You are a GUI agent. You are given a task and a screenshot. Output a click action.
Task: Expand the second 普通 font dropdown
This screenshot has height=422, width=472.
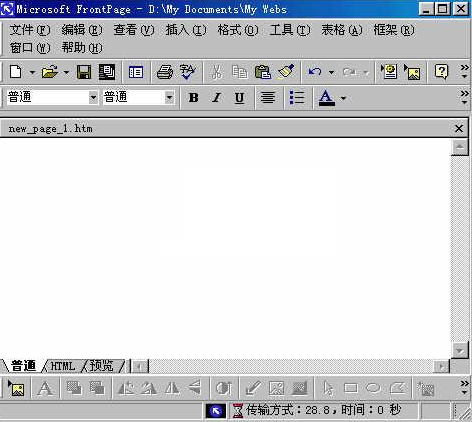[169, 97]
